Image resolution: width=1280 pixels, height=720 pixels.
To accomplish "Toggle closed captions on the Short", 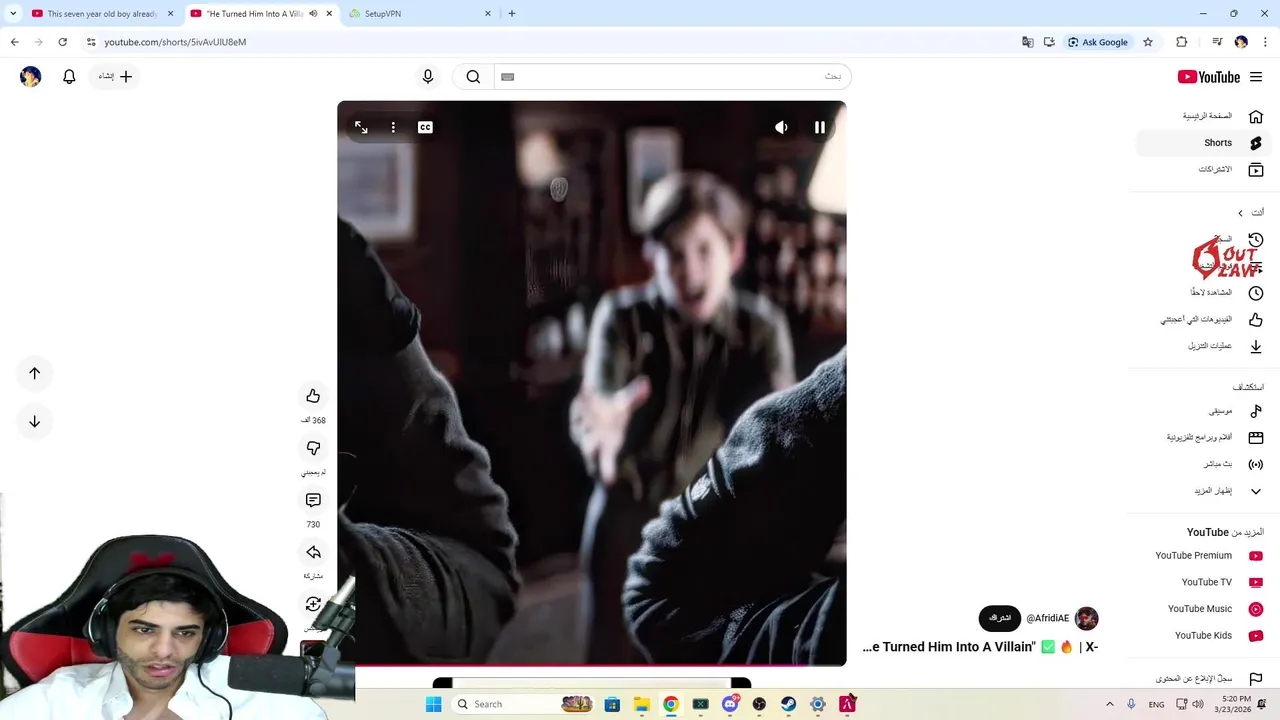I will (x=425, y=127).
